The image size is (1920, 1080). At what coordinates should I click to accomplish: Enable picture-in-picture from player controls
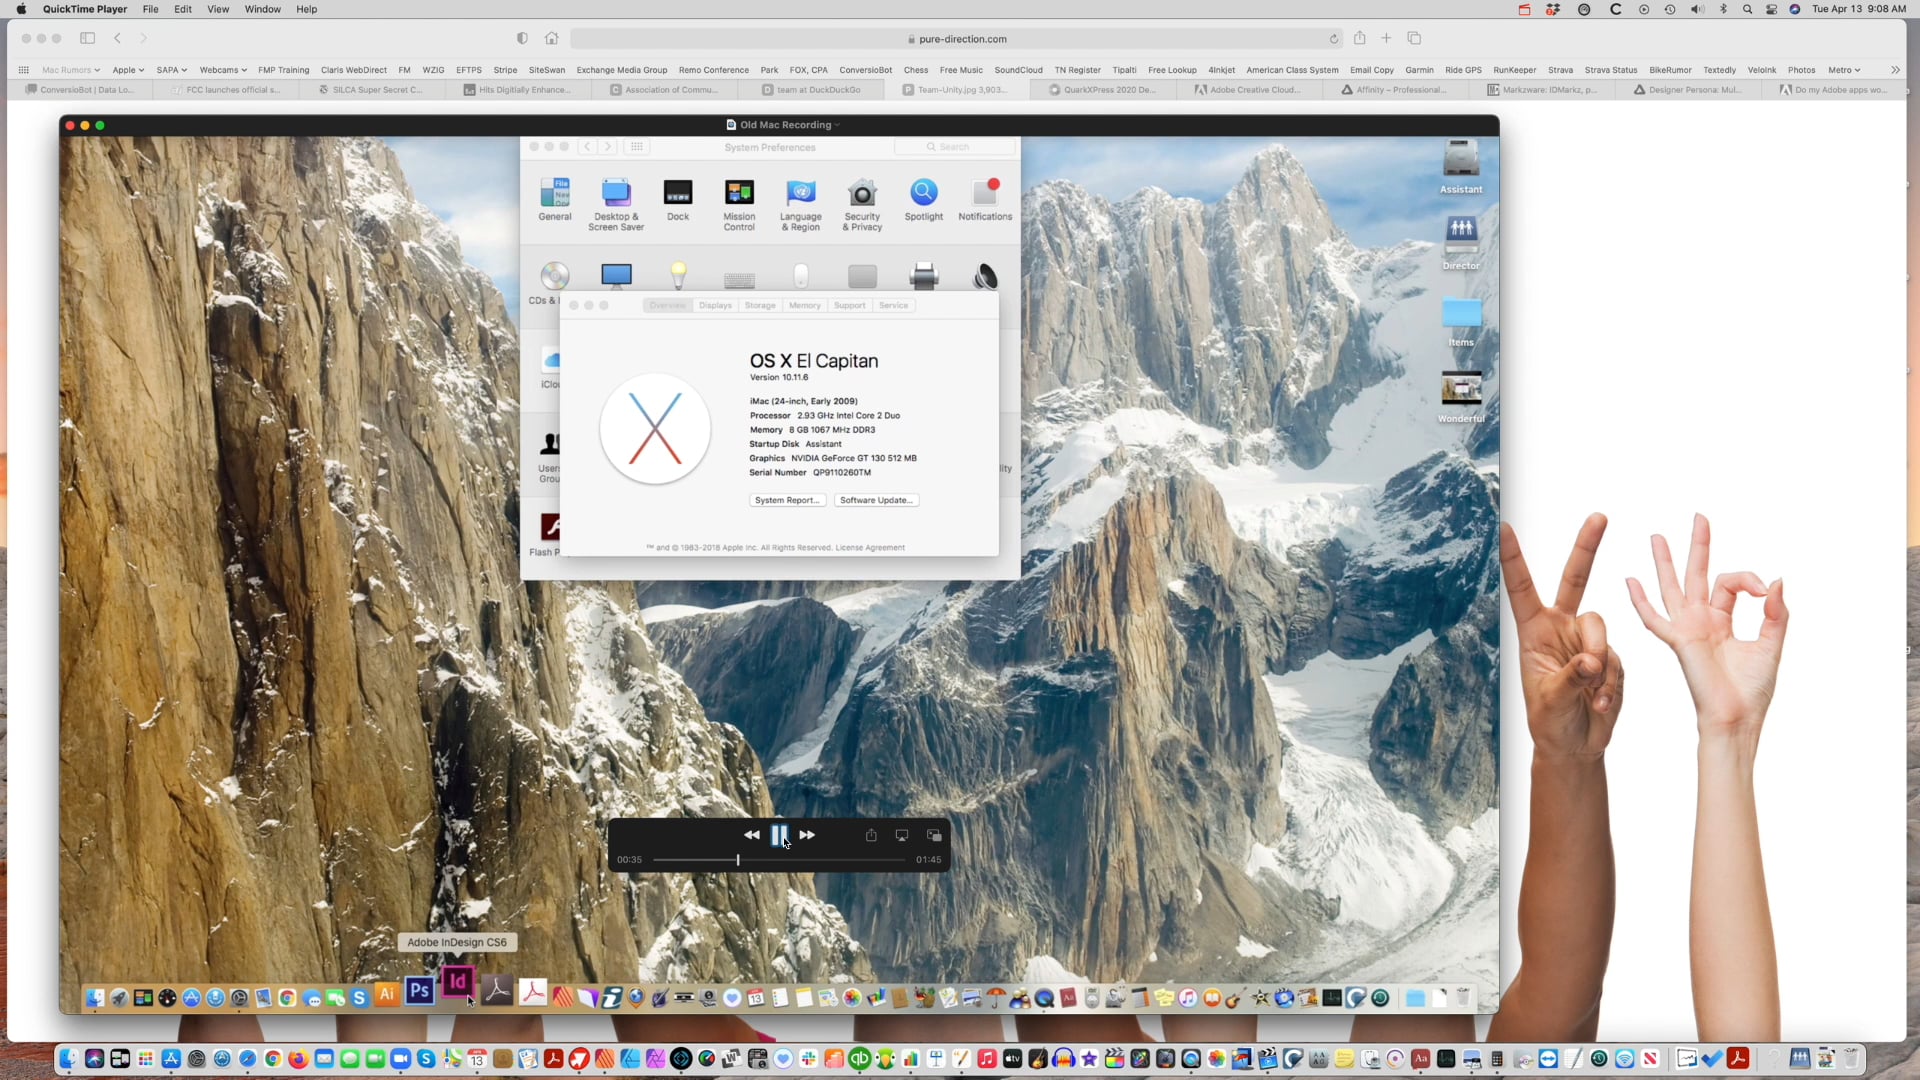pyautogui.click(x=934, y=835)
